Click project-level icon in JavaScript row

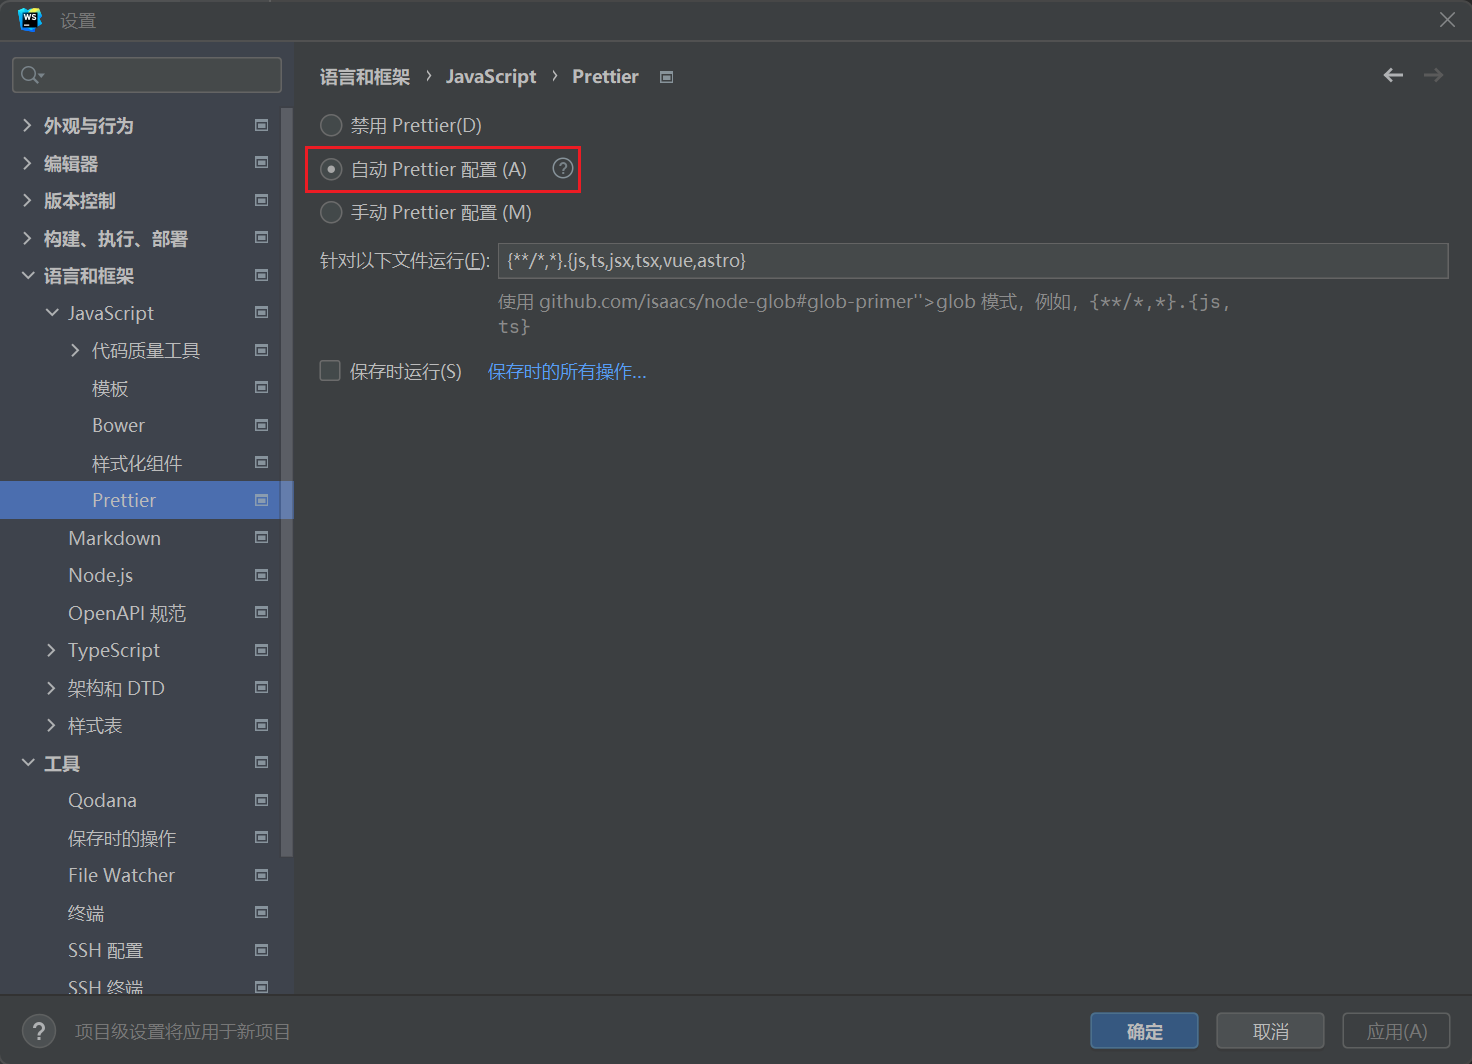(262, 312)
